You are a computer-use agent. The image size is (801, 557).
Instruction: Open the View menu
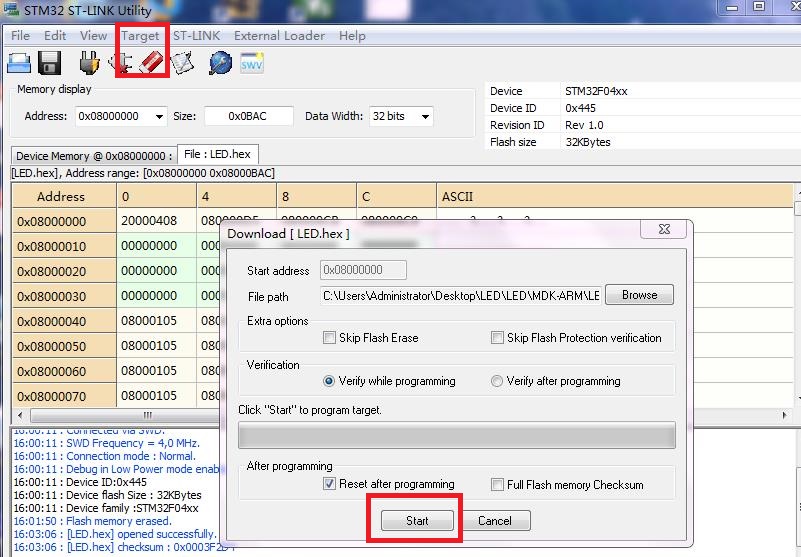[93, 36]
